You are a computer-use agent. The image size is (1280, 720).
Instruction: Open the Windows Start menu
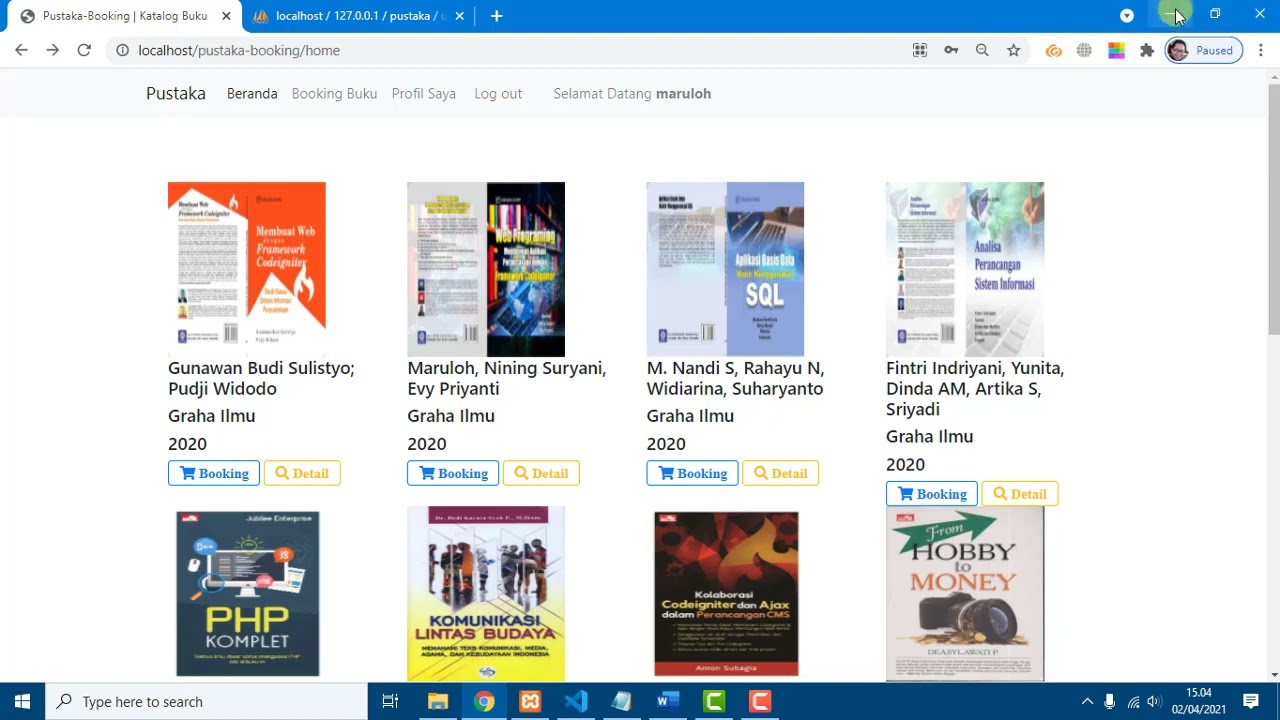[x=23, y=701]
